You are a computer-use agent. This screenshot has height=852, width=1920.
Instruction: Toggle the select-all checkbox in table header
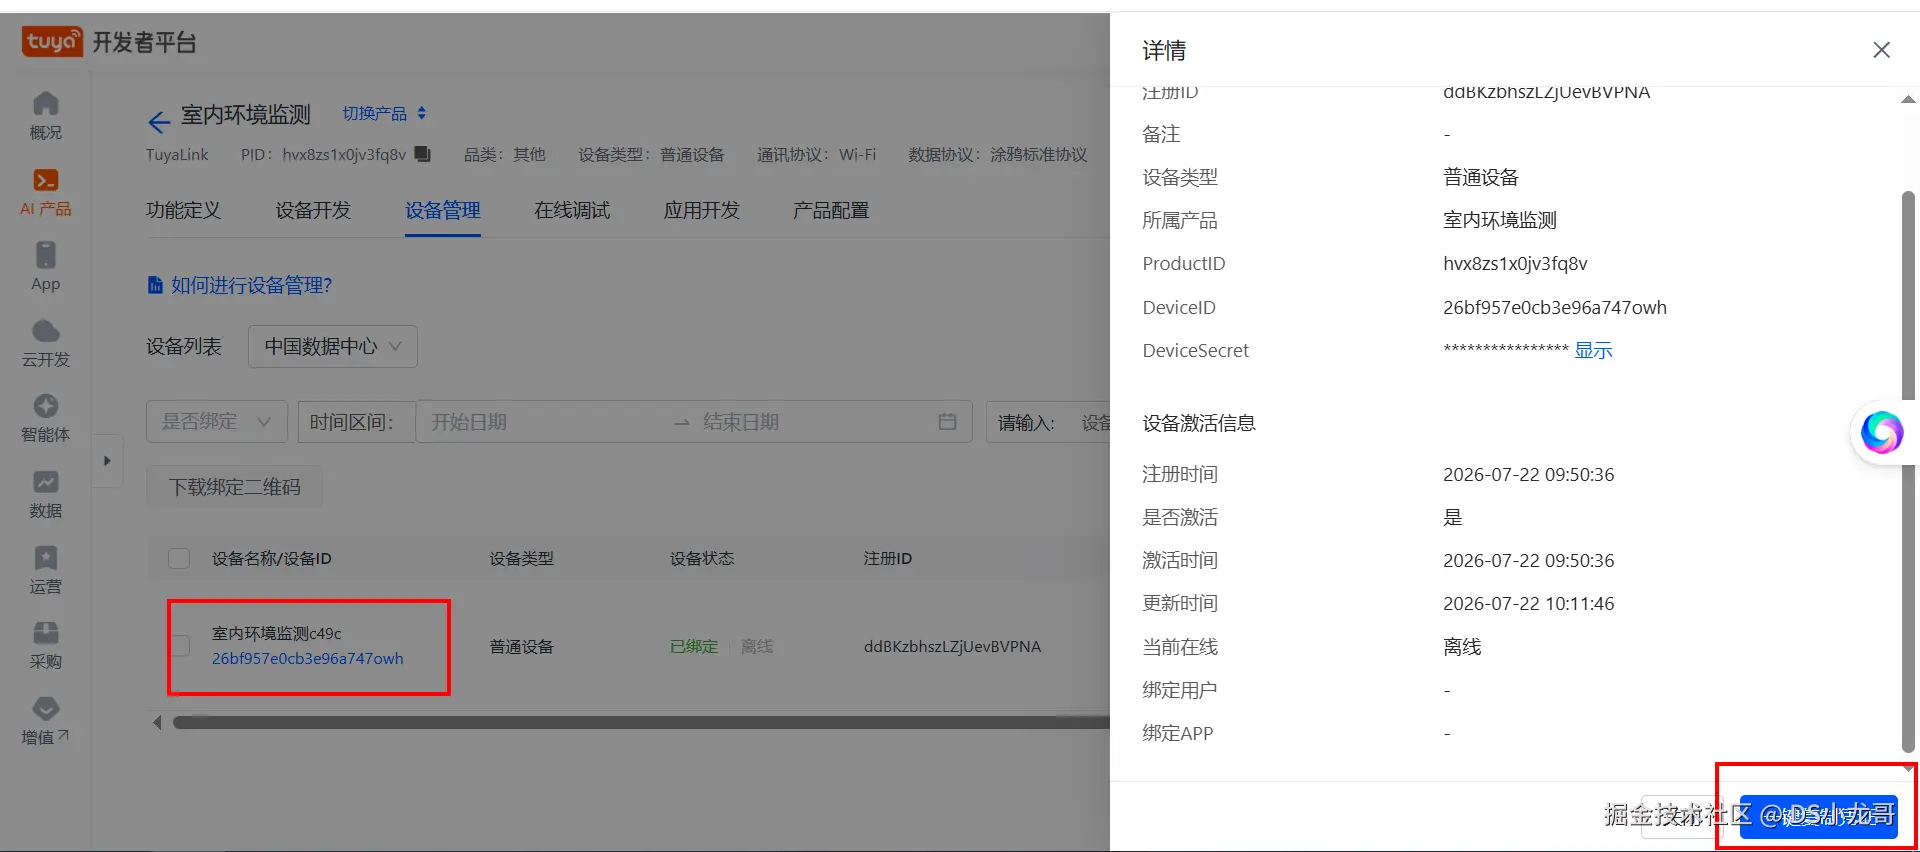pyautogui.click(x=179, y=558)
